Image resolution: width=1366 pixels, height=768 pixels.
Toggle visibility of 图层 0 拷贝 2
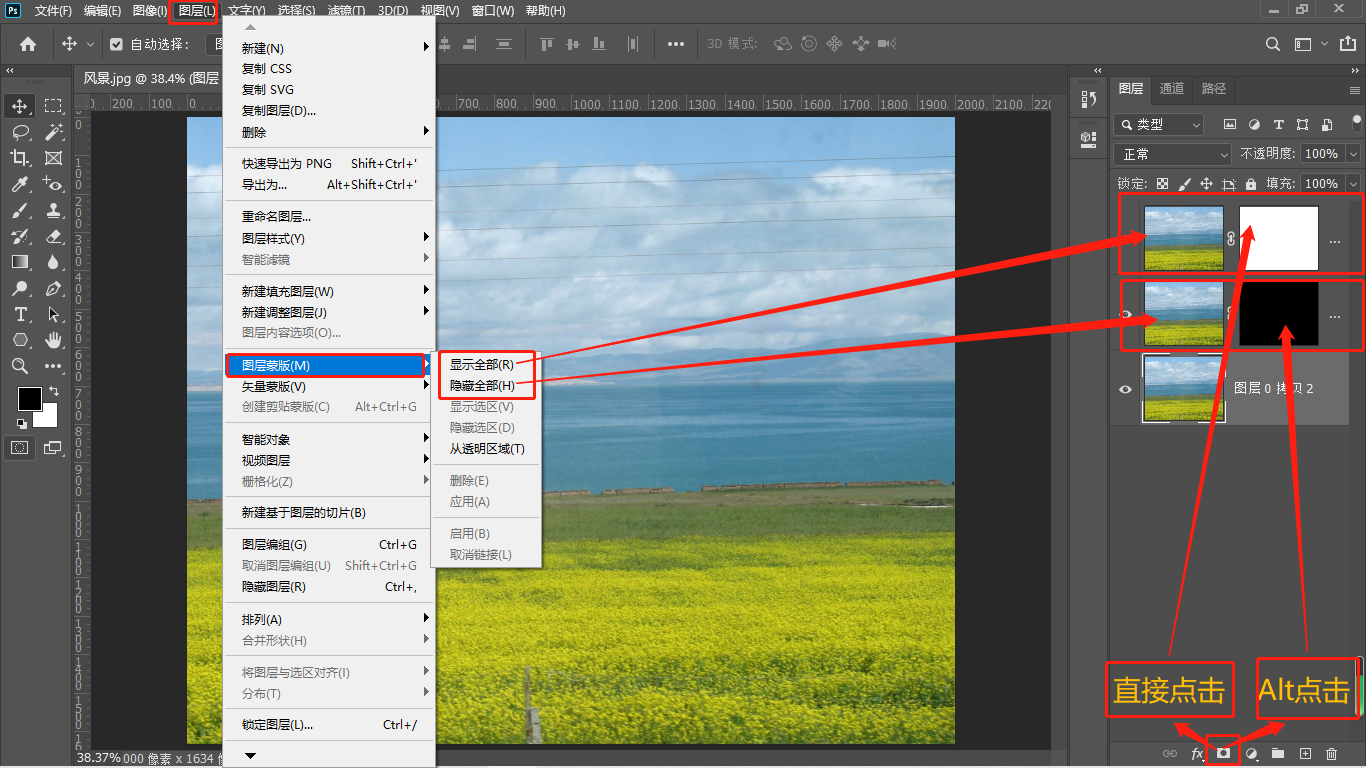pyautogui.click(x=1126, y=389)
